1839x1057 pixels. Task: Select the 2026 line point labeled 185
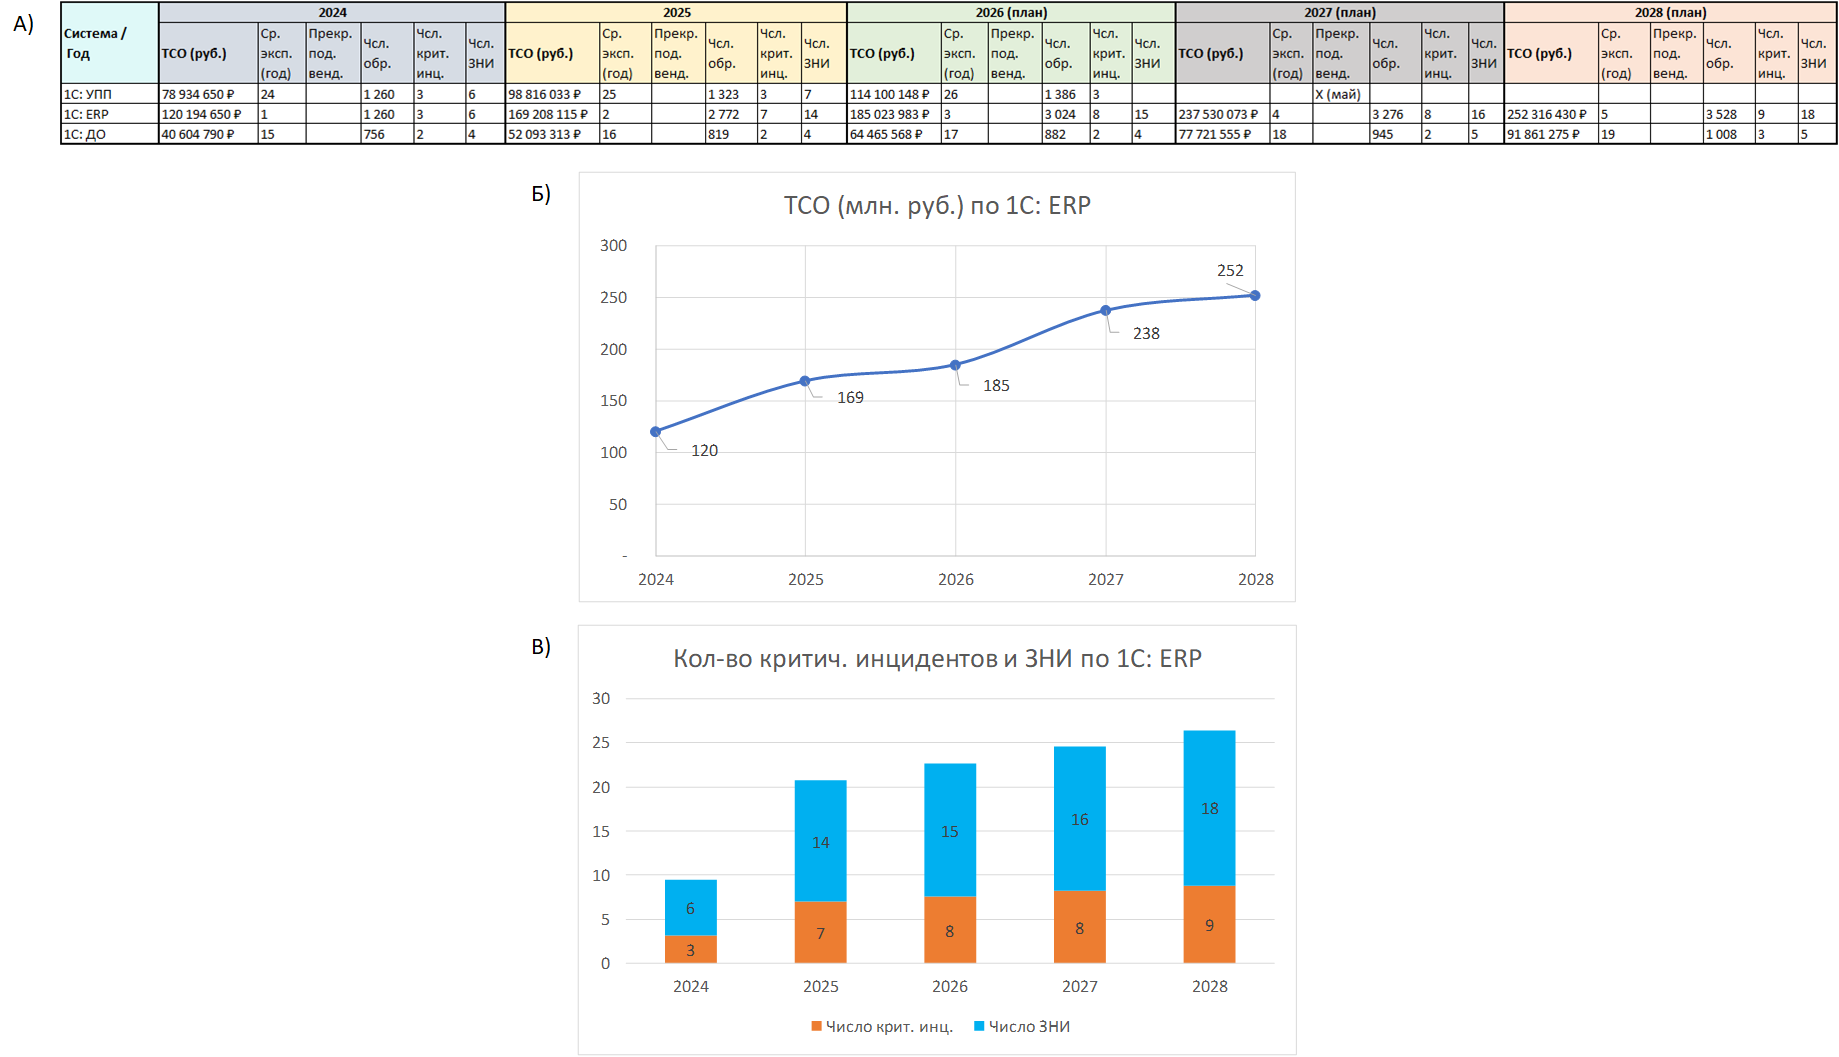[x=955, y=366]
